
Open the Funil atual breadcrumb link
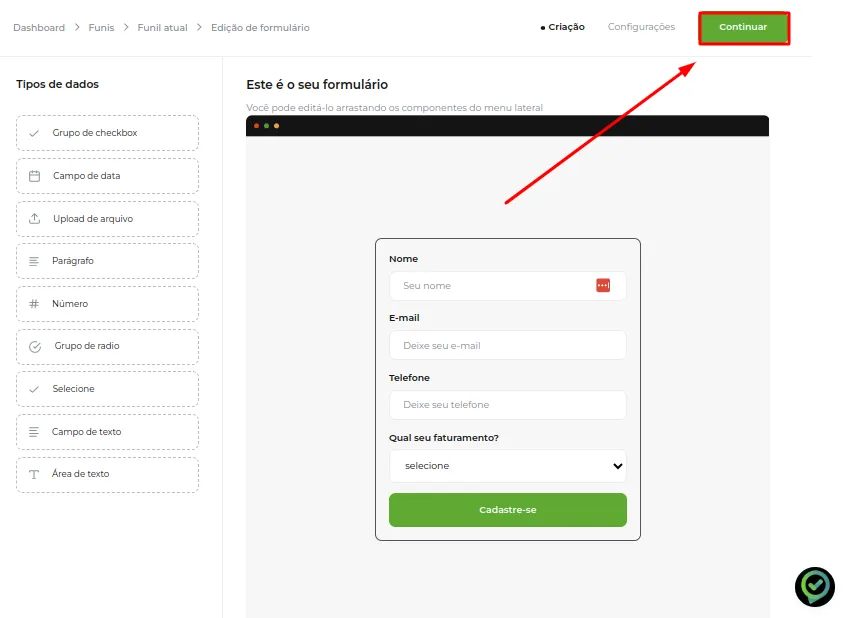coord(163,27)
